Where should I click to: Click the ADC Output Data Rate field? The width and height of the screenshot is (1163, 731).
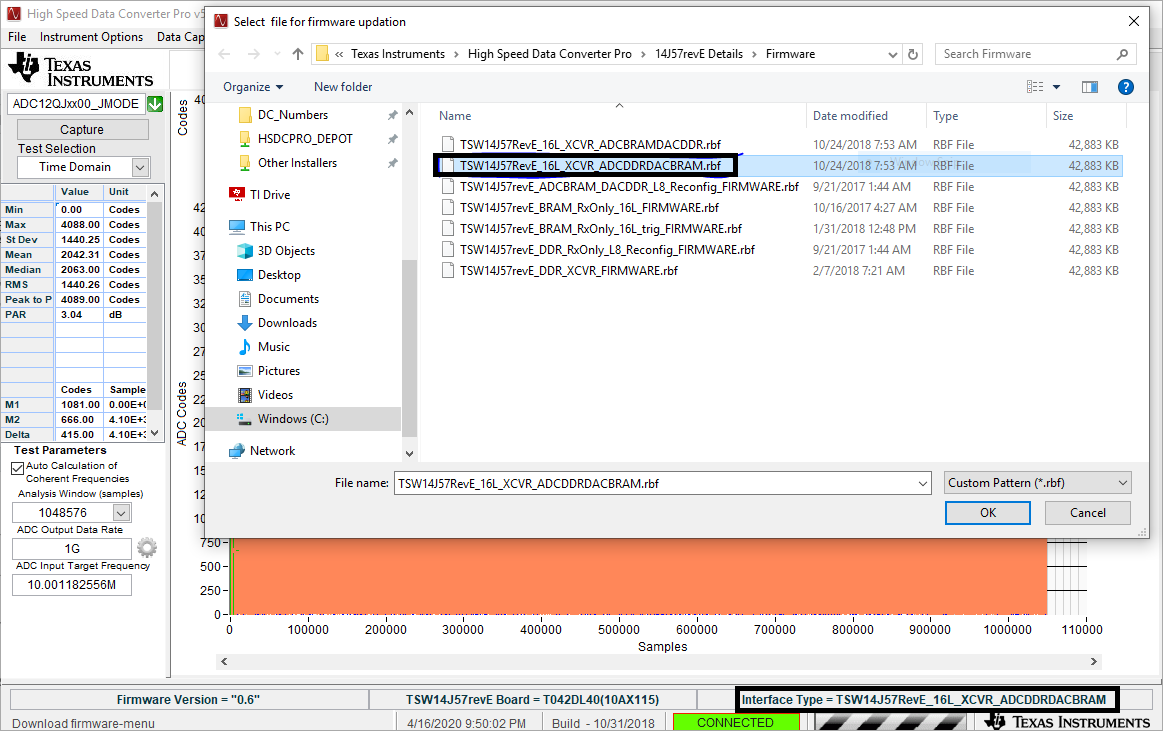pyautogui.click(x=72, y=549)
